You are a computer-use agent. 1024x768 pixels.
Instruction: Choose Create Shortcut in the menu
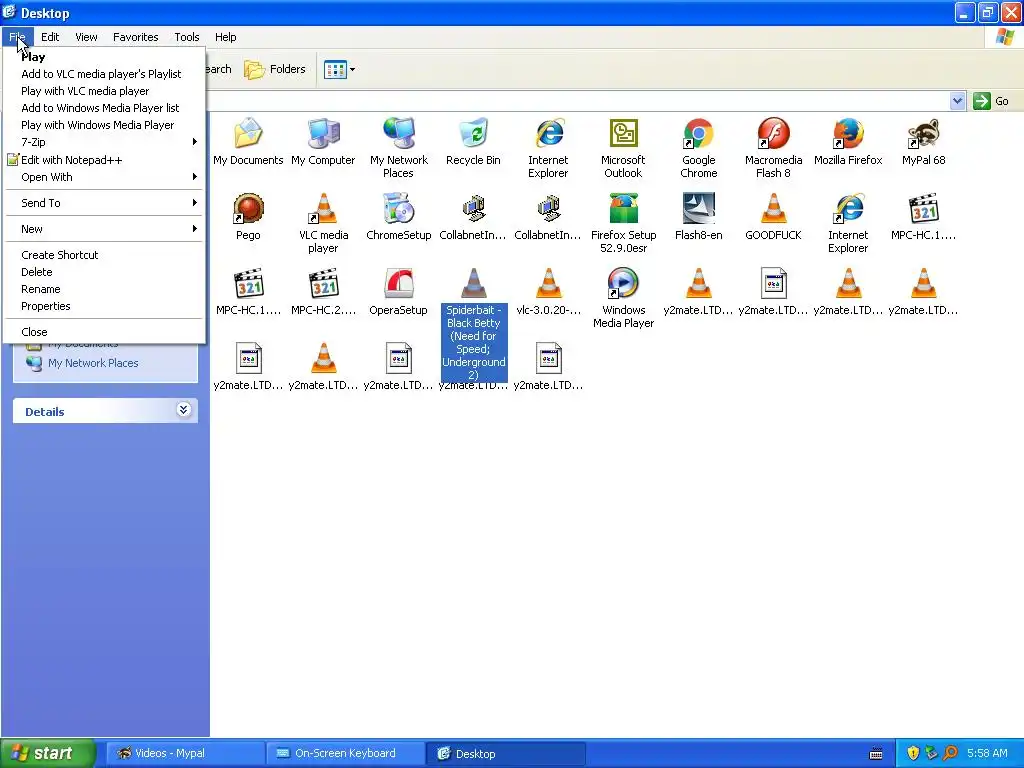104,255
